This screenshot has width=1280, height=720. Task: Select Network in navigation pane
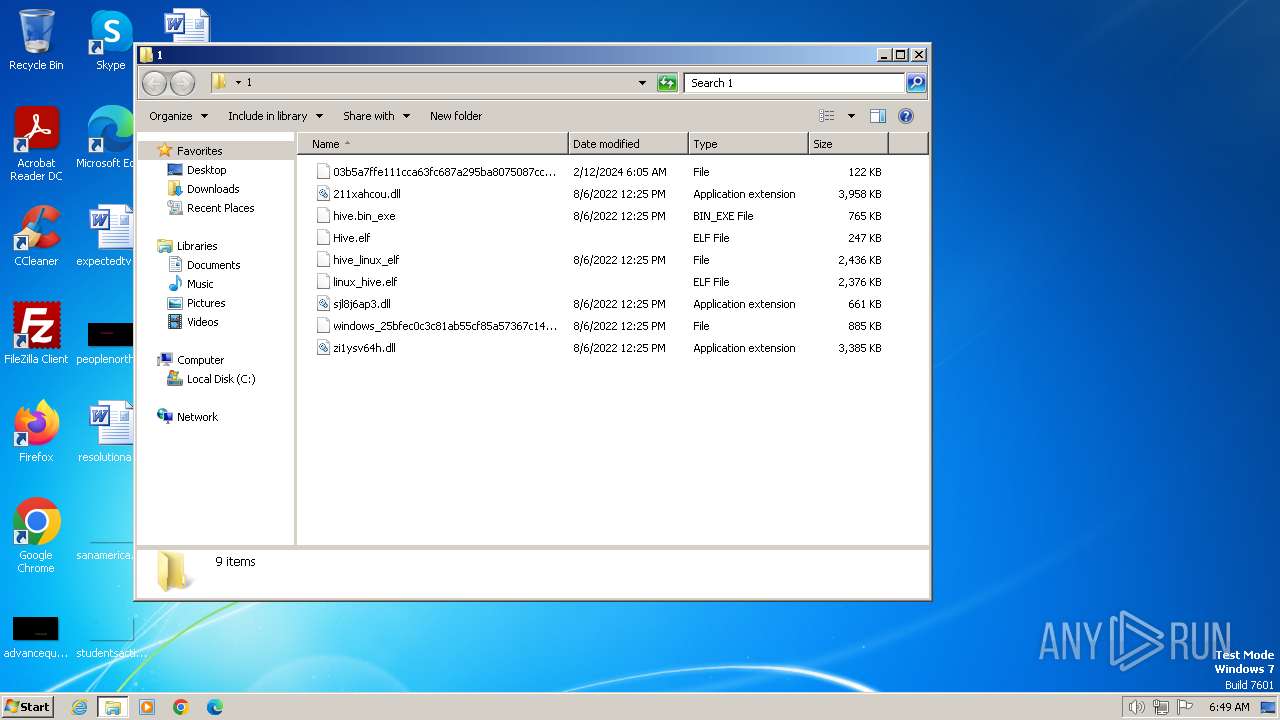[x=197, y=417]
